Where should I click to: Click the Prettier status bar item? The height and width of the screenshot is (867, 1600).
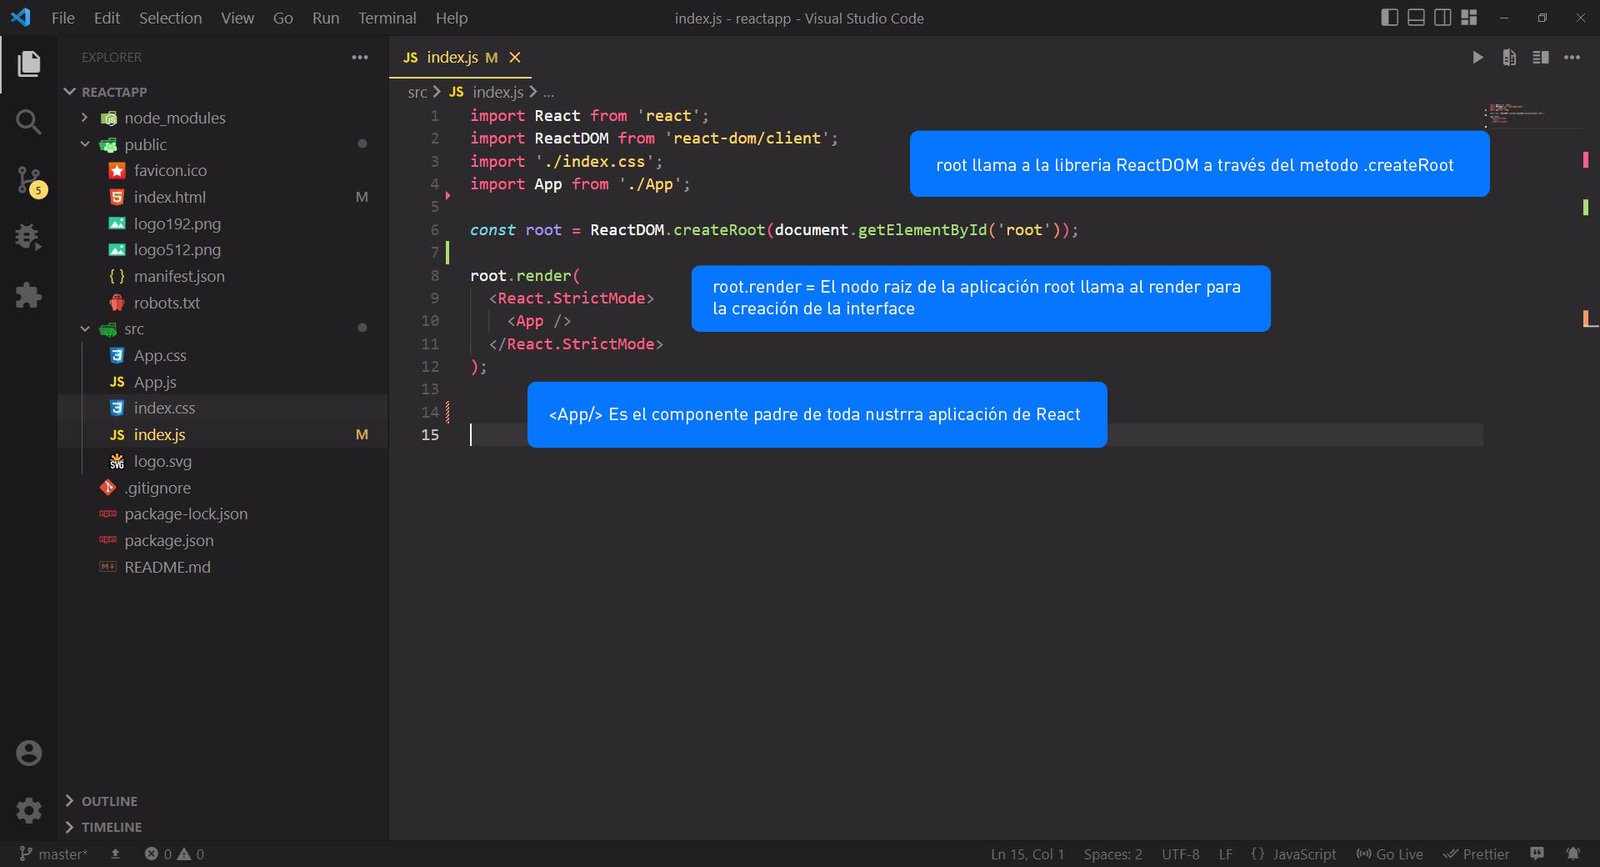[x=1476, y=854]
